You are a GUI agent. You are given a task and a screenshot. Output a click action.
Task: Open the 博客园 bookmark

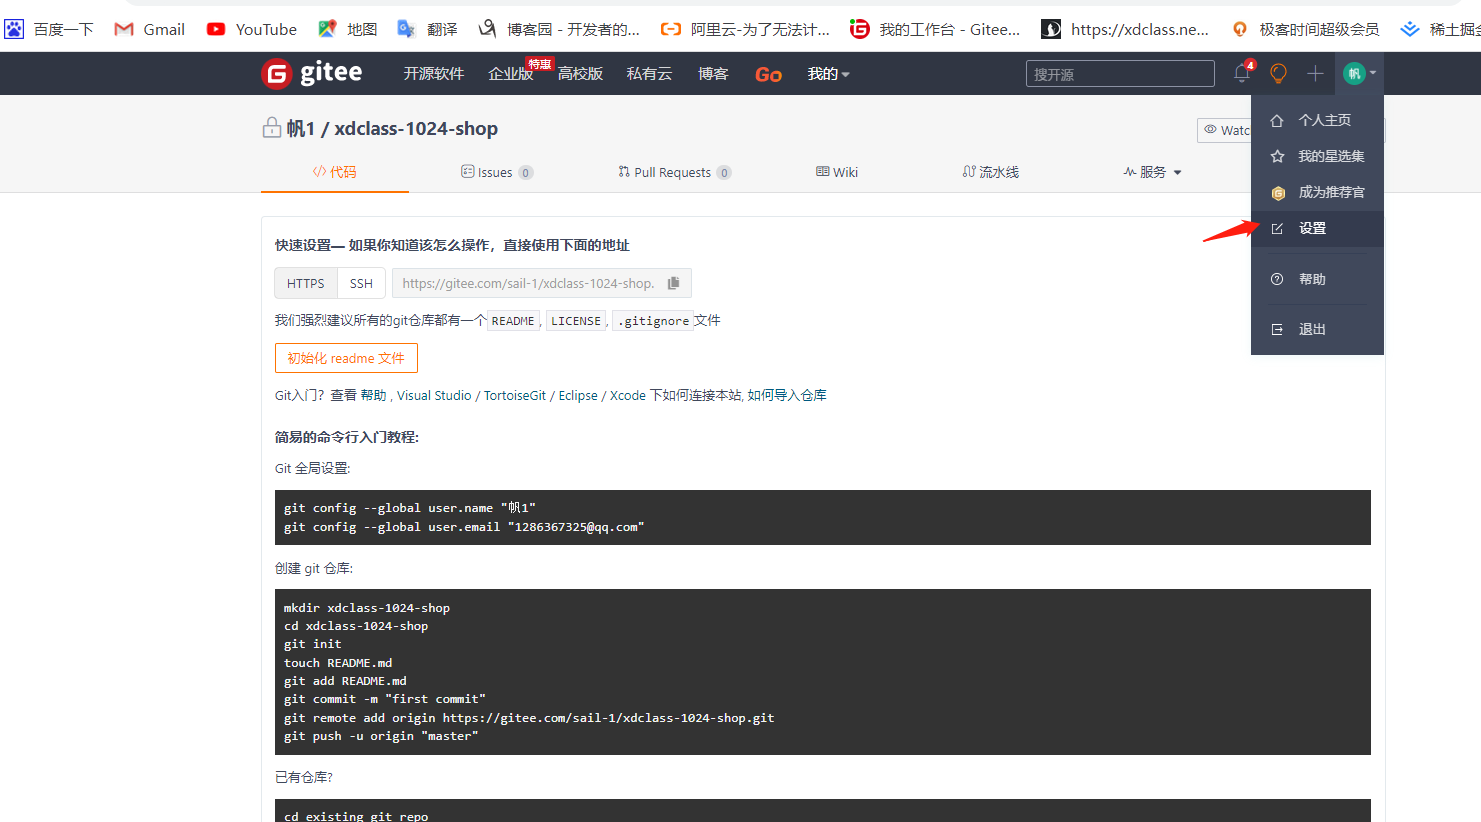click(x=559, y=29)
